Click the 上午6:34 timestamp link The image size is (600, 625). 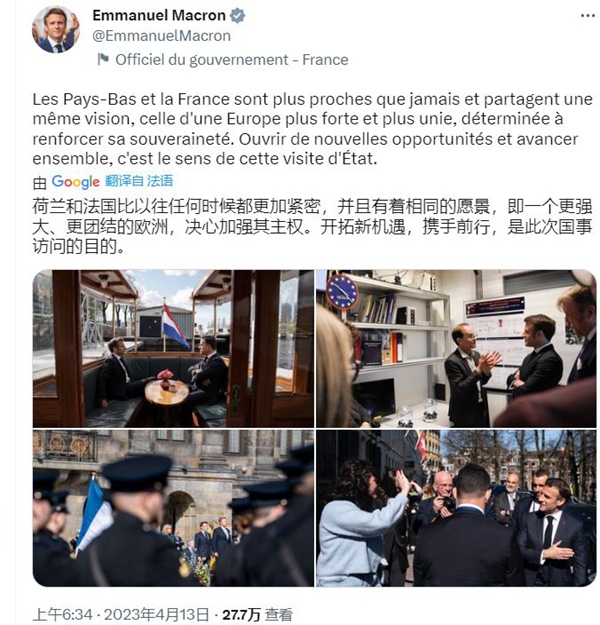[x=63, y=614]
